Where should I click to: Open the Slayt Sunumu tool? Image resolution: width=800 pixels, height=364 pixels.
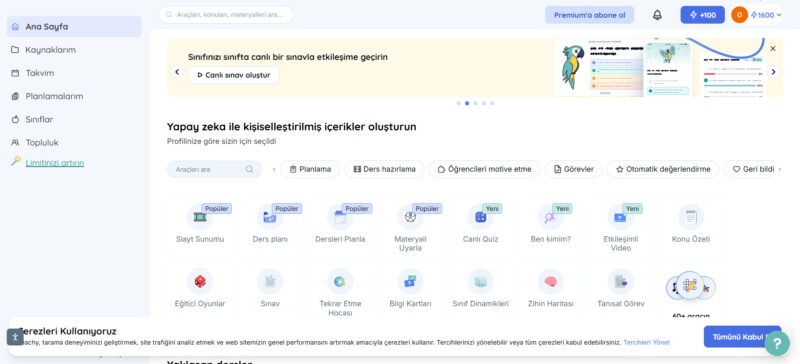pos(200,226)
